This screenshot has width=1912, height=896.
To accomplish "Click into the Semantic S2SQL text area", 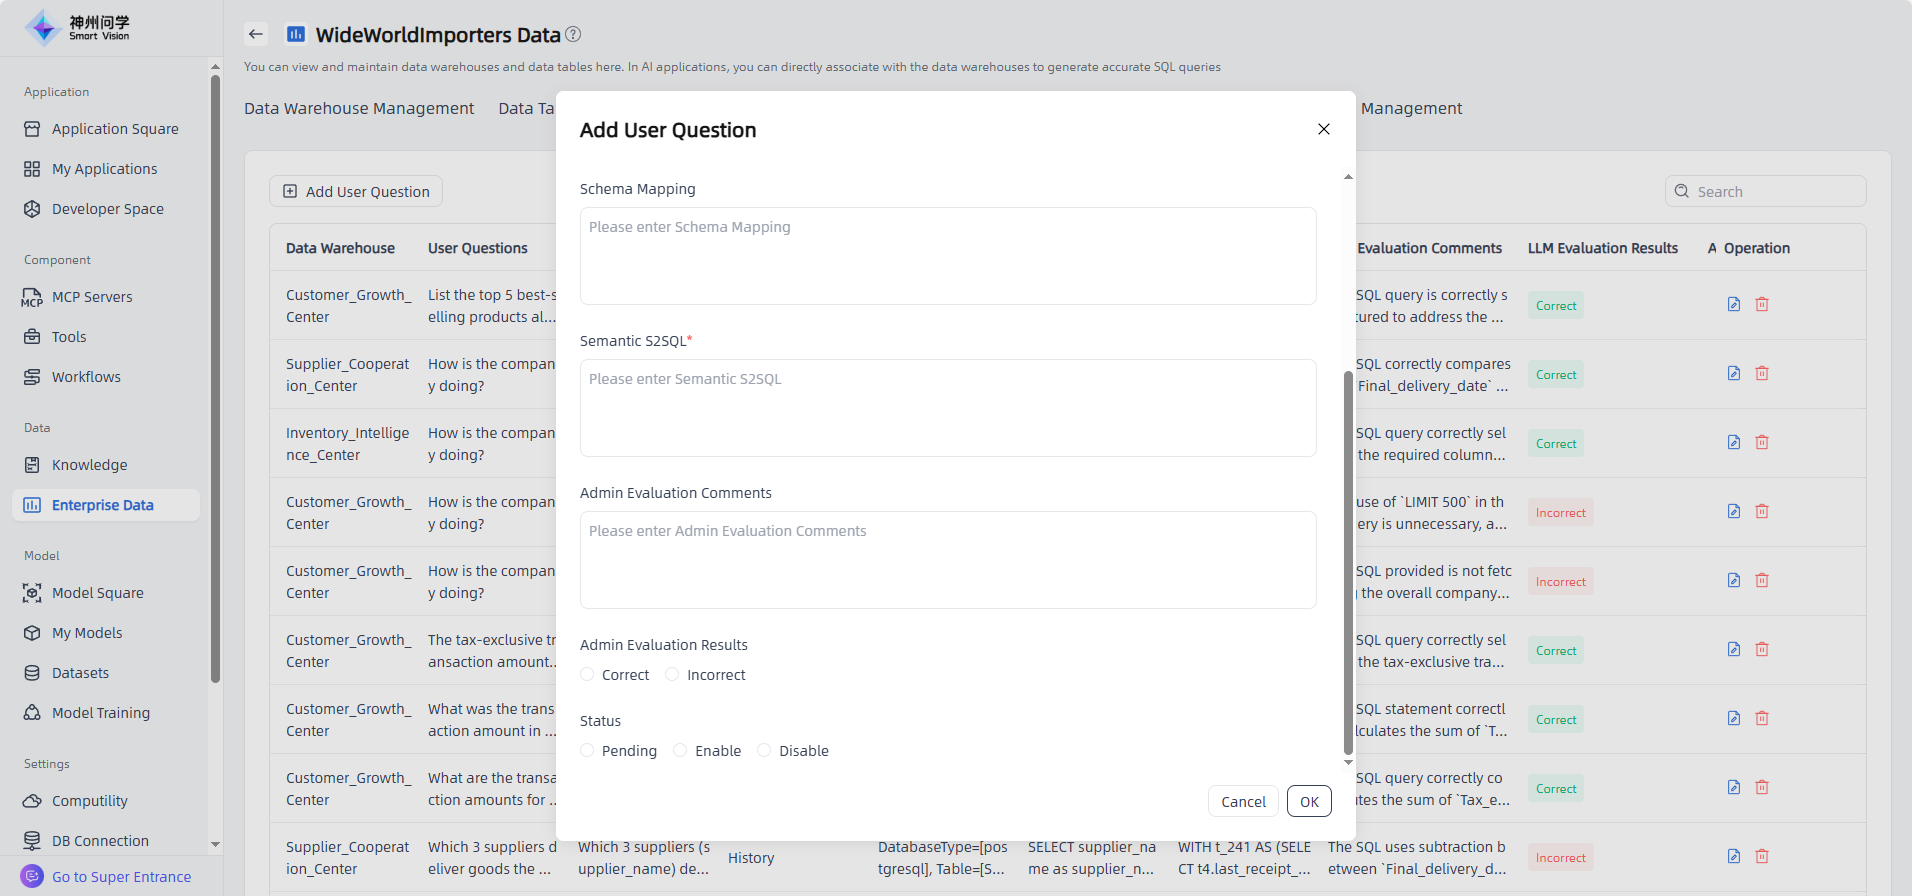I will [947, 408].
